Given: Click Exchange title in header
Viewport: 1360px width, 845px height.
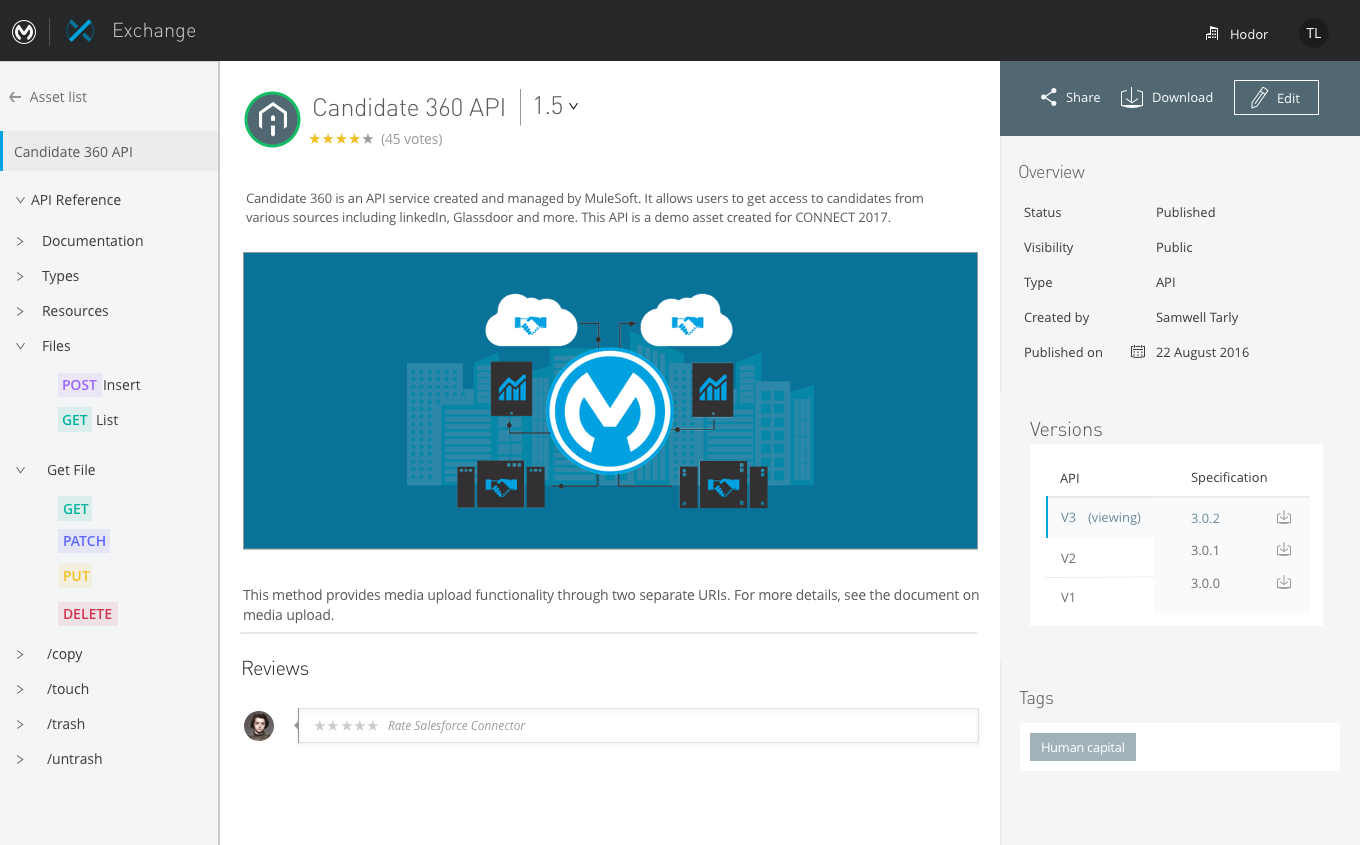Looking at the screenshot, I should click(x=154, y=31).
